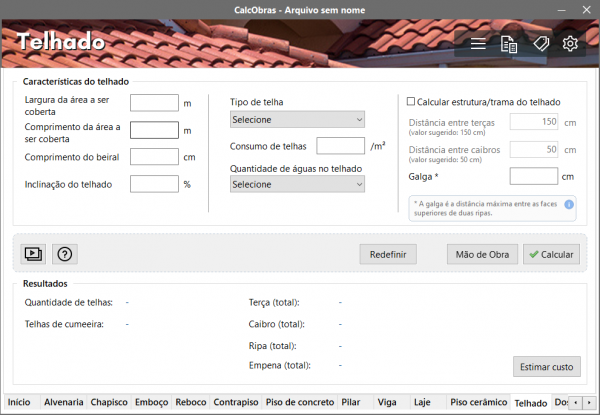Enable Calcular estrutura/trama do telhado checkbox

(411, 102)
